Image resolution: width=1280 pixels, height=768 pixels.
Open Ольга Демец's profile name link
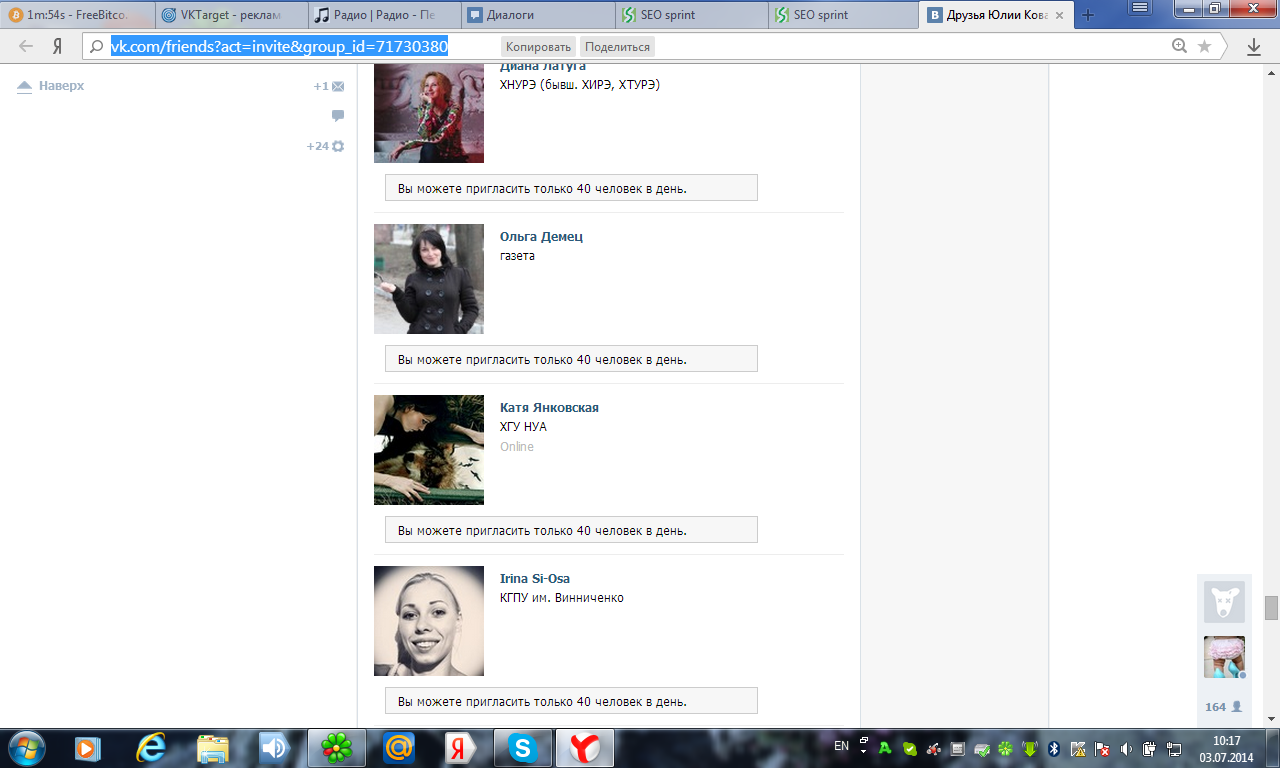[x=541, y=237]
